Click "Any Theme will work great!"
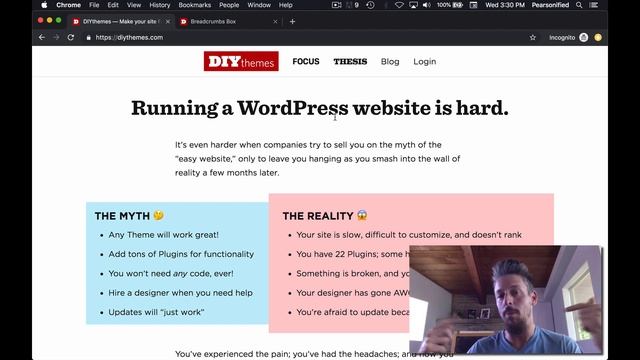 pyautogui.click(x=163, y=235)
